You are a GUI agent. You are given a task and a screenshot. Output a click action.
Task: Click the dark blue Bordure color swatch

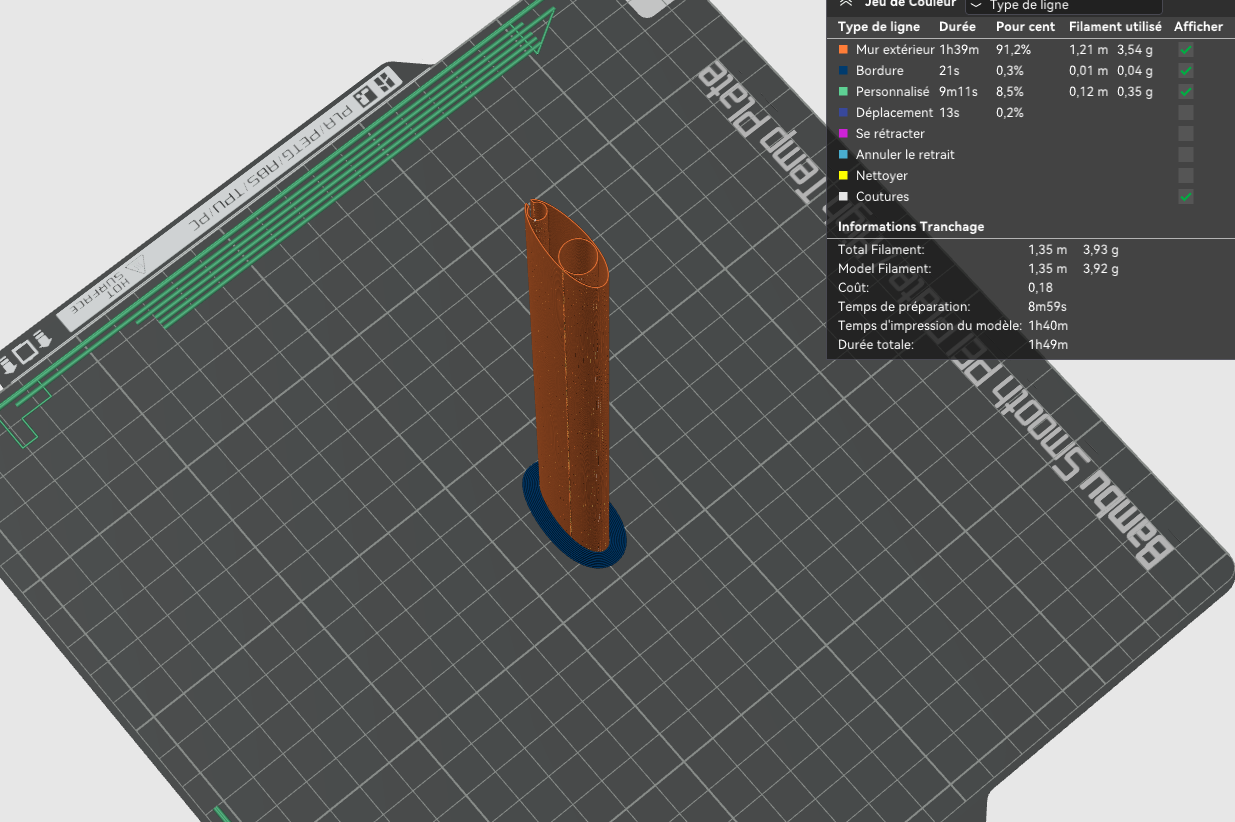[844, 70]
